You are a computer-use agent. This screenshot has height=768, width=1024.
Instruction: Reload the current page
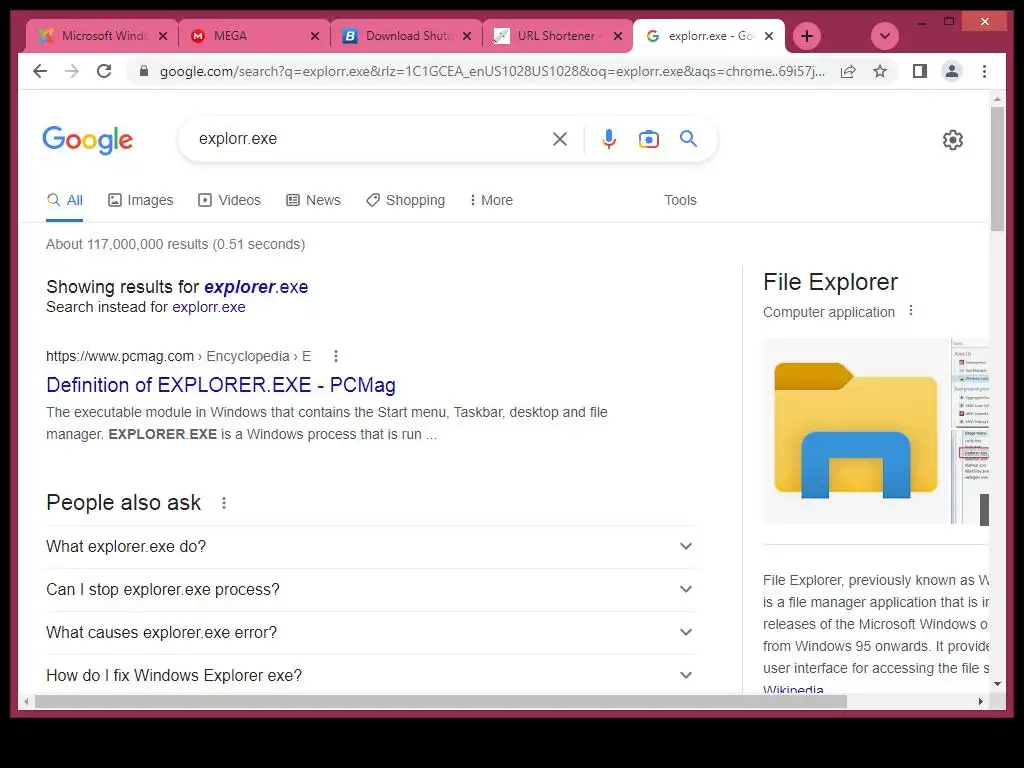tap(104, 71)
